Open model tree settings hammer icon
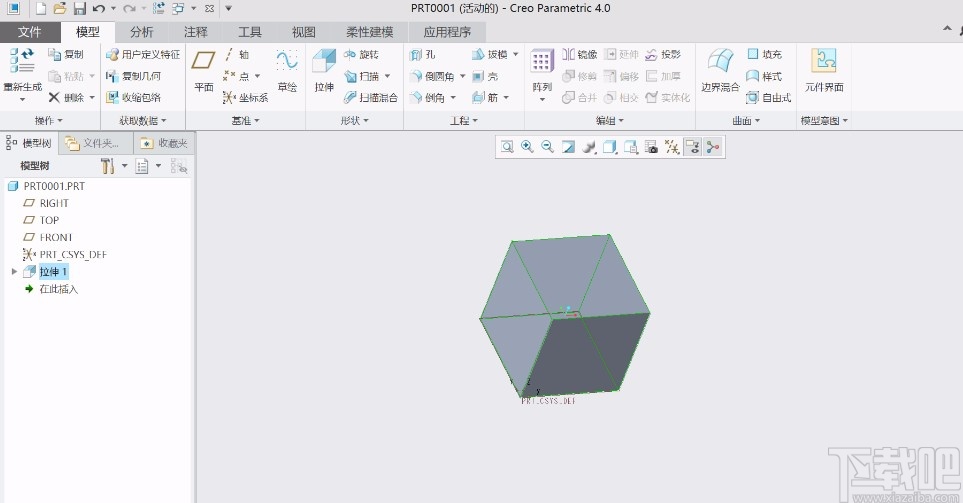Image resolution: width=963 pixels, height=503 pixels. point(108,166)
